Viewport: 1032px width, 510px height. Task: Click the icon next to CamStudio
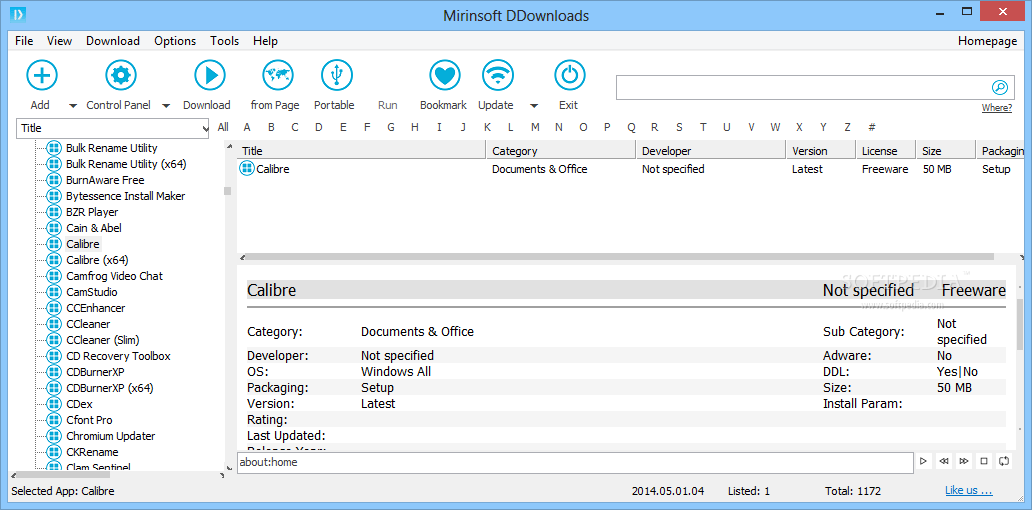(x=55, y=292)
